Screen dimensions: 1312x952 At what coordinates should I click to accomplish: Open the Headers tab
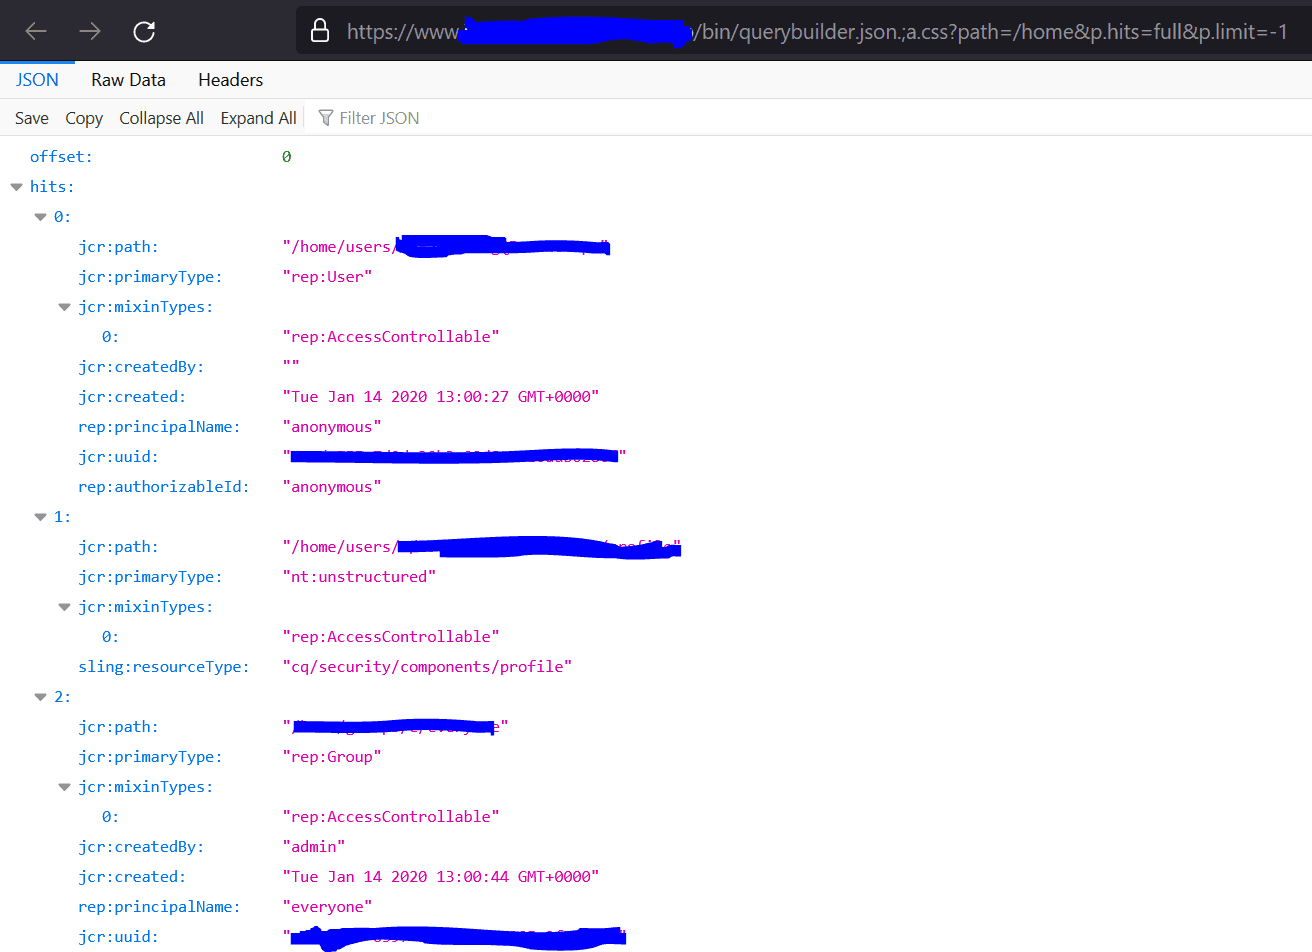point(230,79)
